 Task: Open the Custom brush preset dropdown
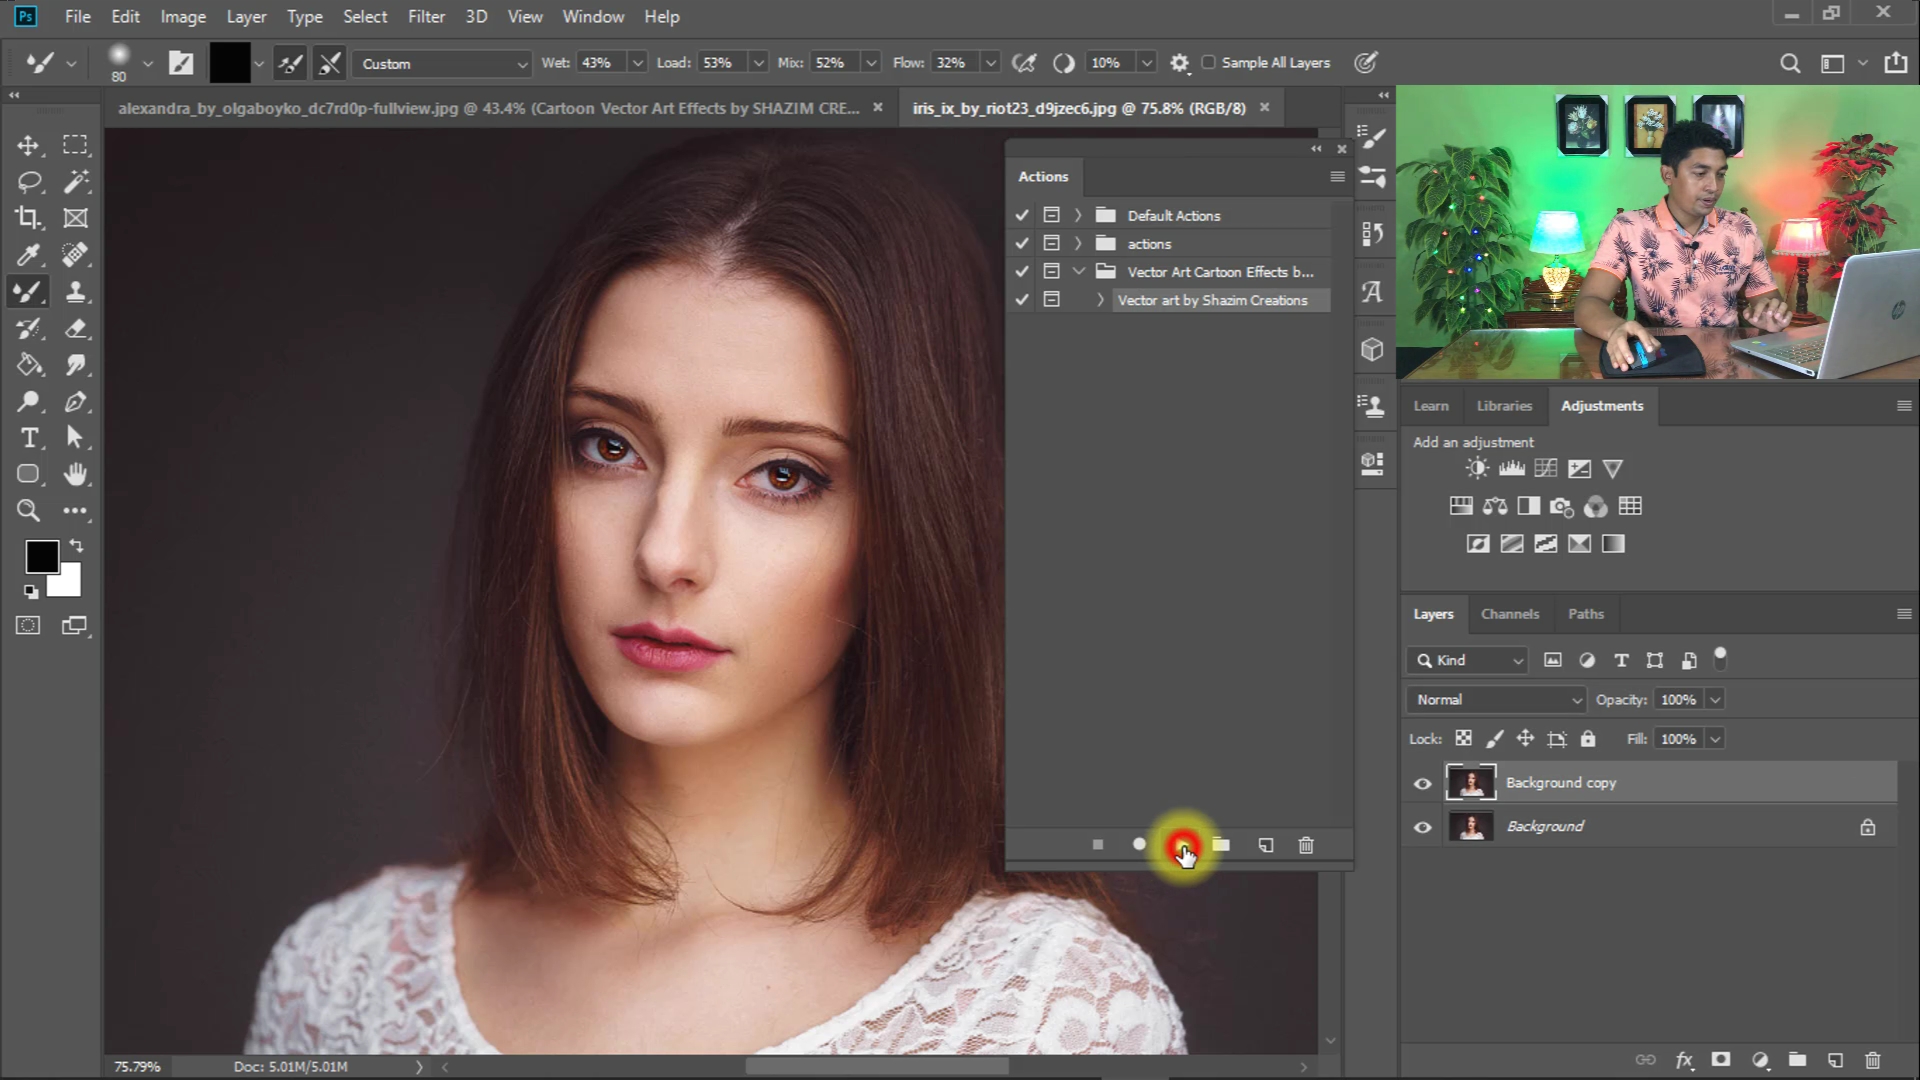(442, 64)
